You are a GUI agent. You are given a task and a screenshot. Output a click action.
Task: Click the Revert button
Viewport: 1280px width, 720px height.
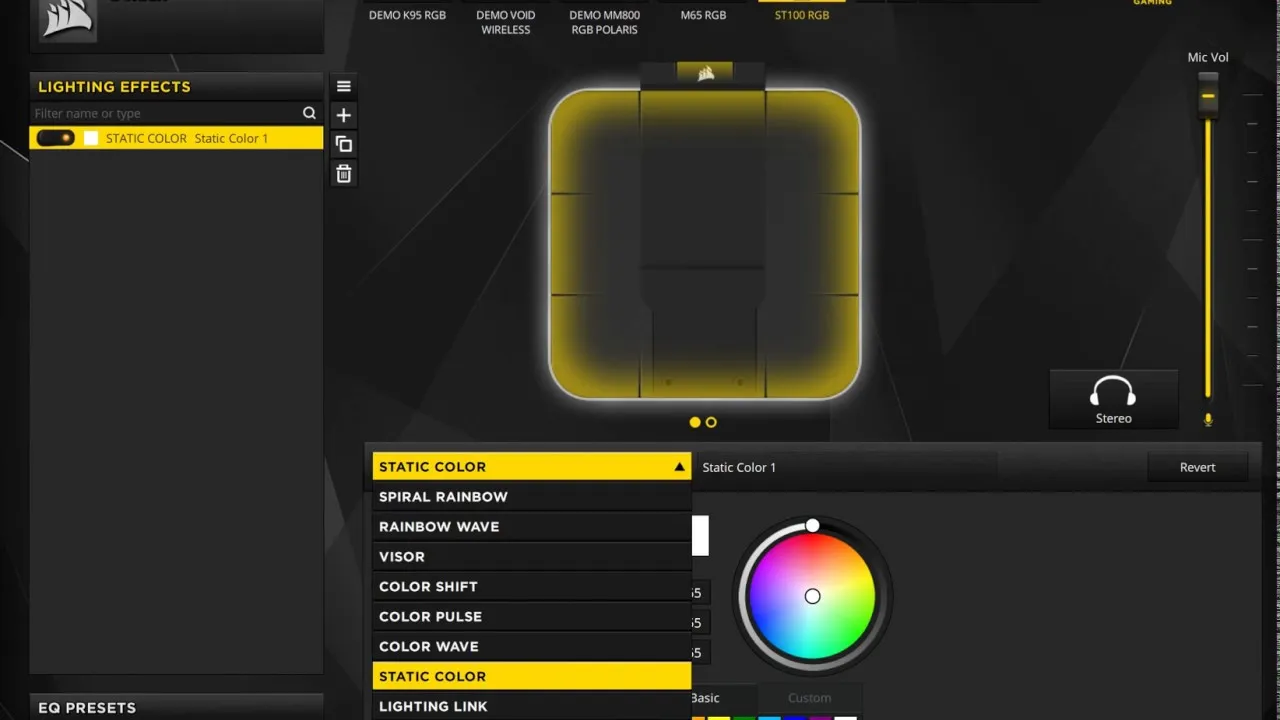[x=1197, y=467]
